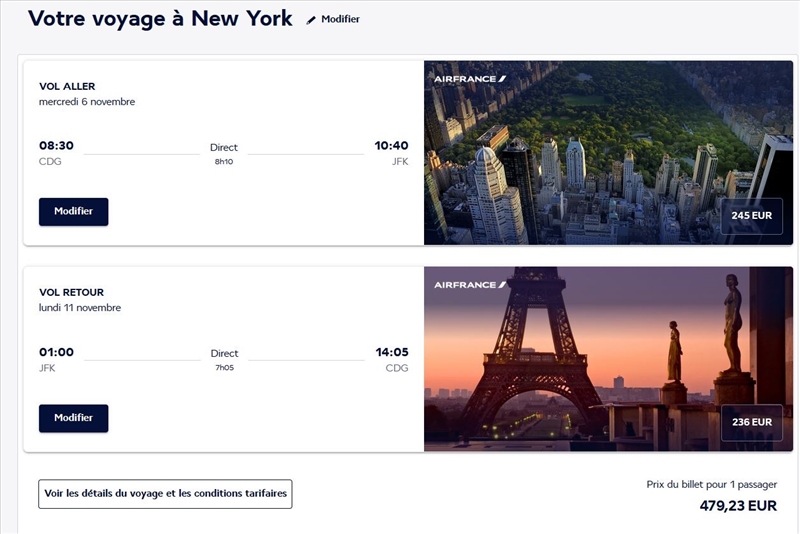Click the VOL ALLER heading
Screen dimensions: 800x534
click(x=67, y=86)
